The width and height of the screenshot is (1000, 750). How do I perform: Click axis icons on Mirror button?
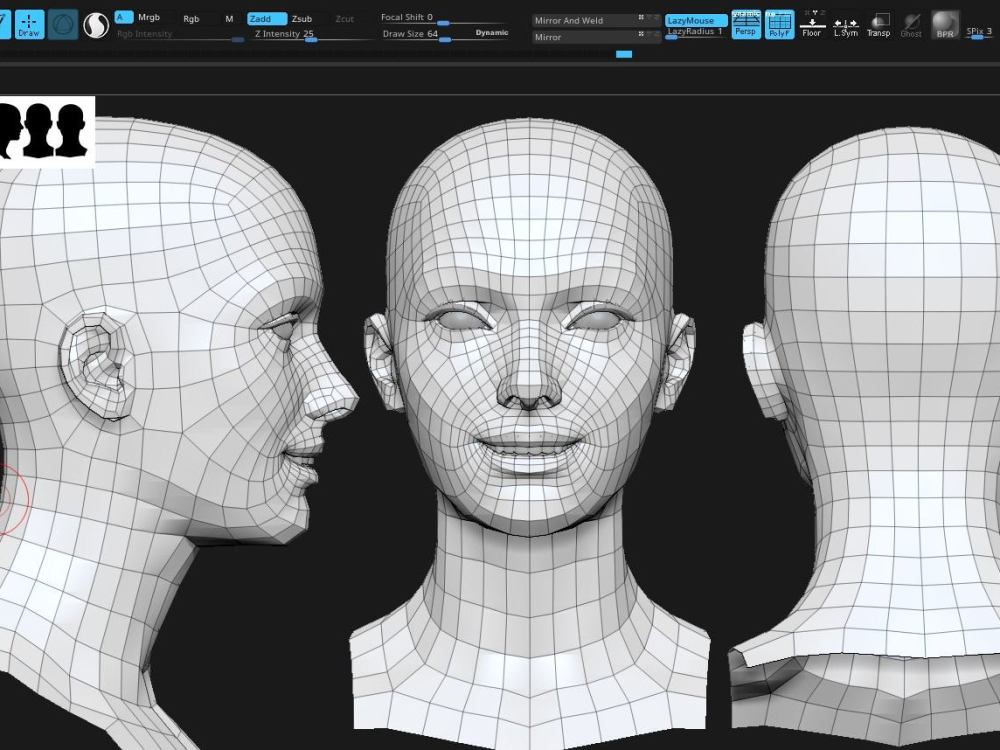(x=649, y=36)
